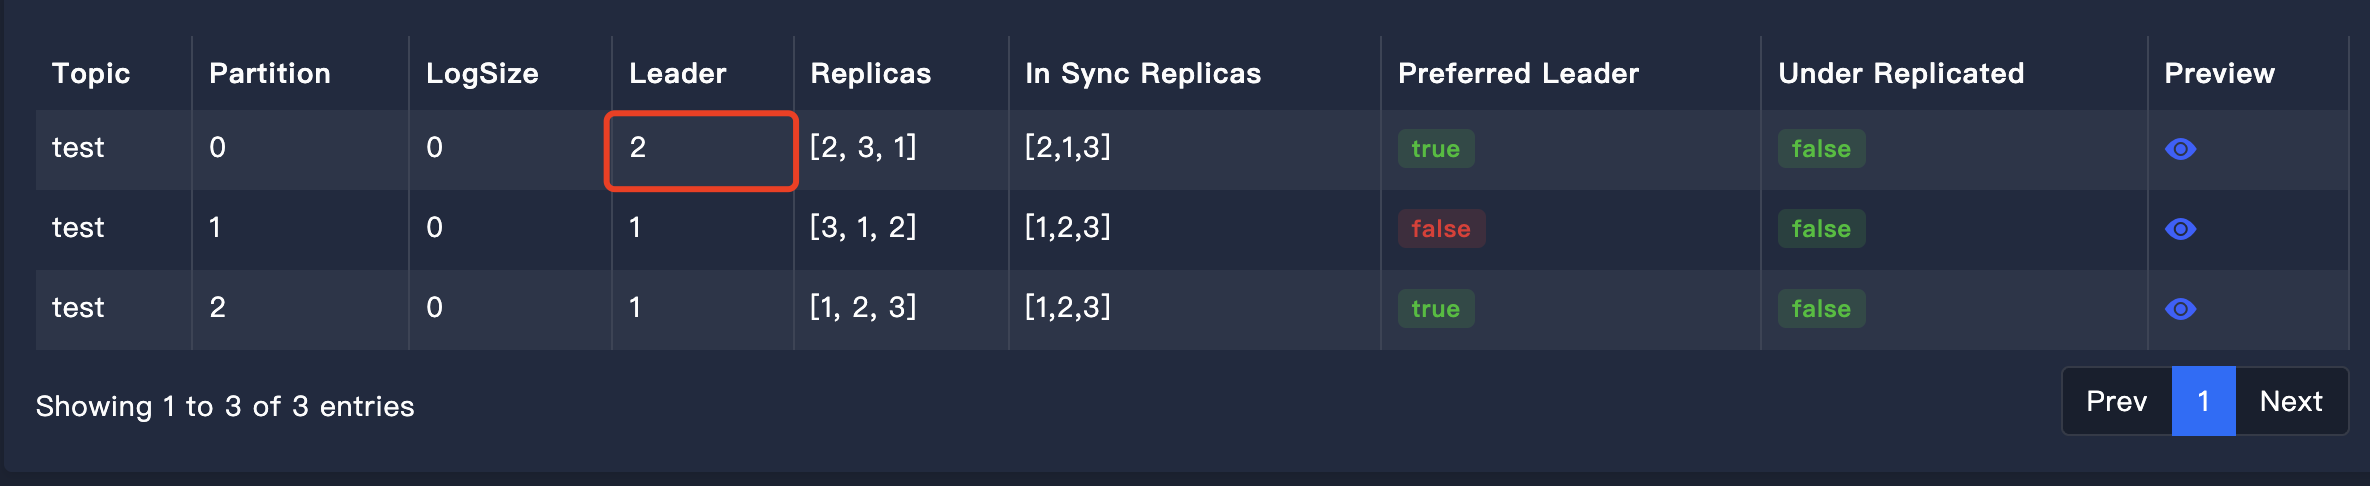Click the In Sync Replicas header
Viewport: 2370px width, 486px height.
pos(1143,73)
